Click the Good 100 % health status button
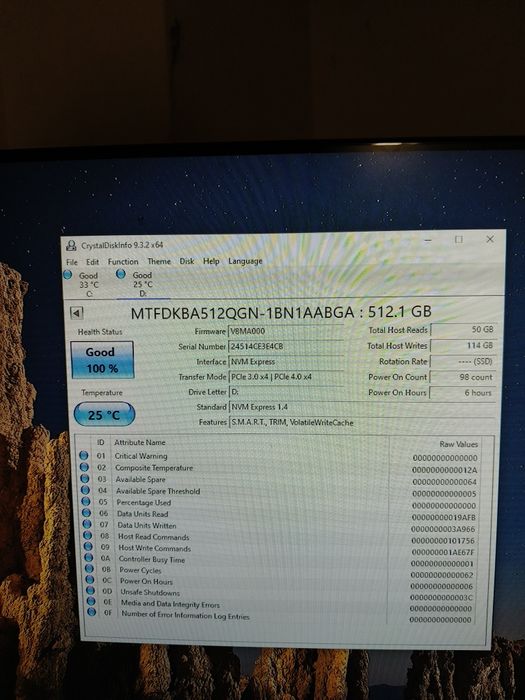This screenshot has height=700, width=525. [x=102, y=360]
